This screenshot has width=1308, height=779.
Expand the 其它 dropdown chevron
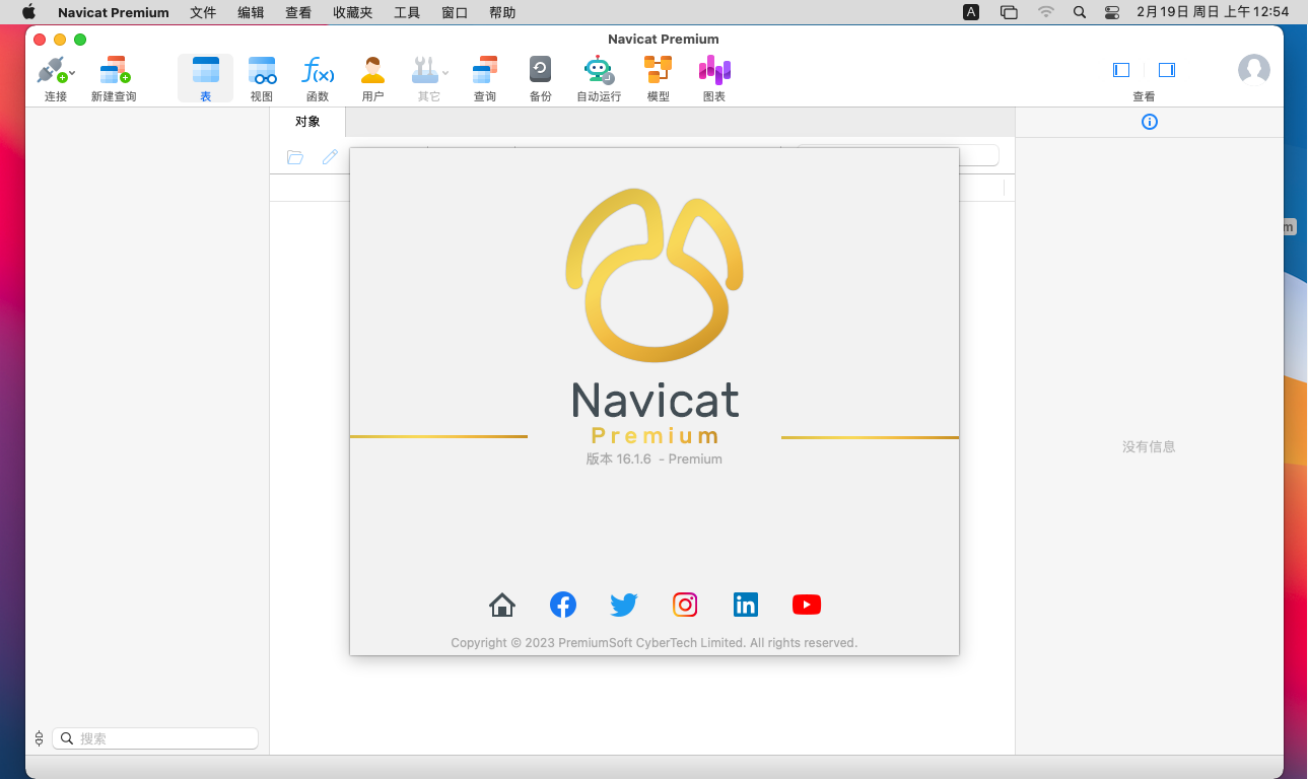[446, 72]
